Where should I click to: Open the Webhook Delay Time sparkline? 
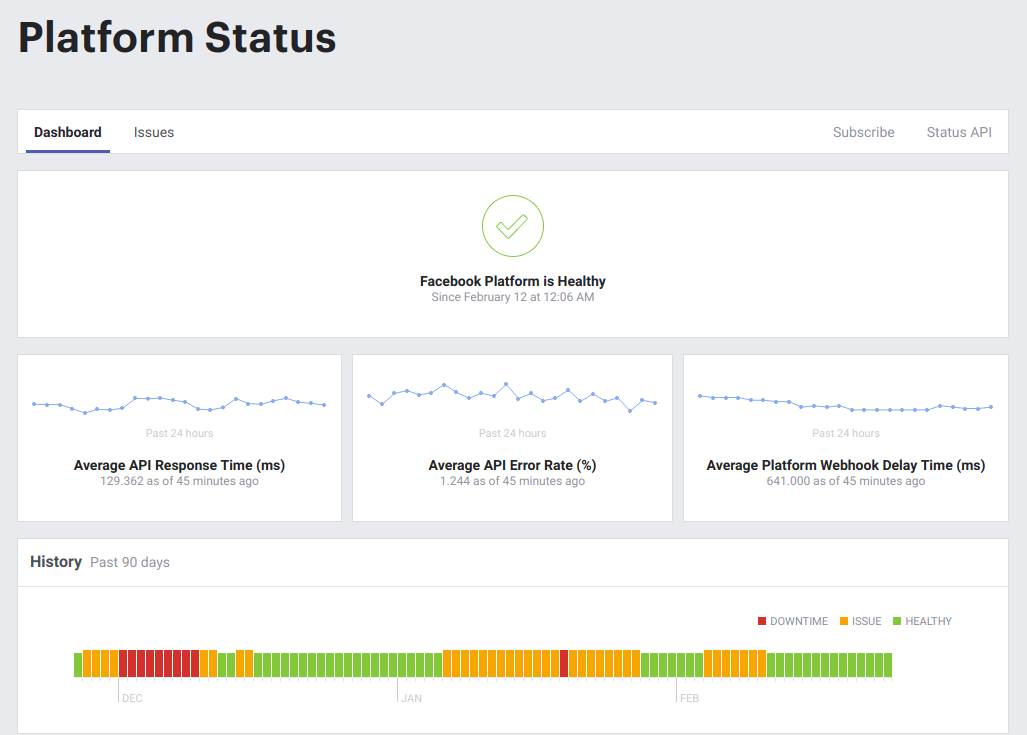pyautogui.click(x=845, y=404)
